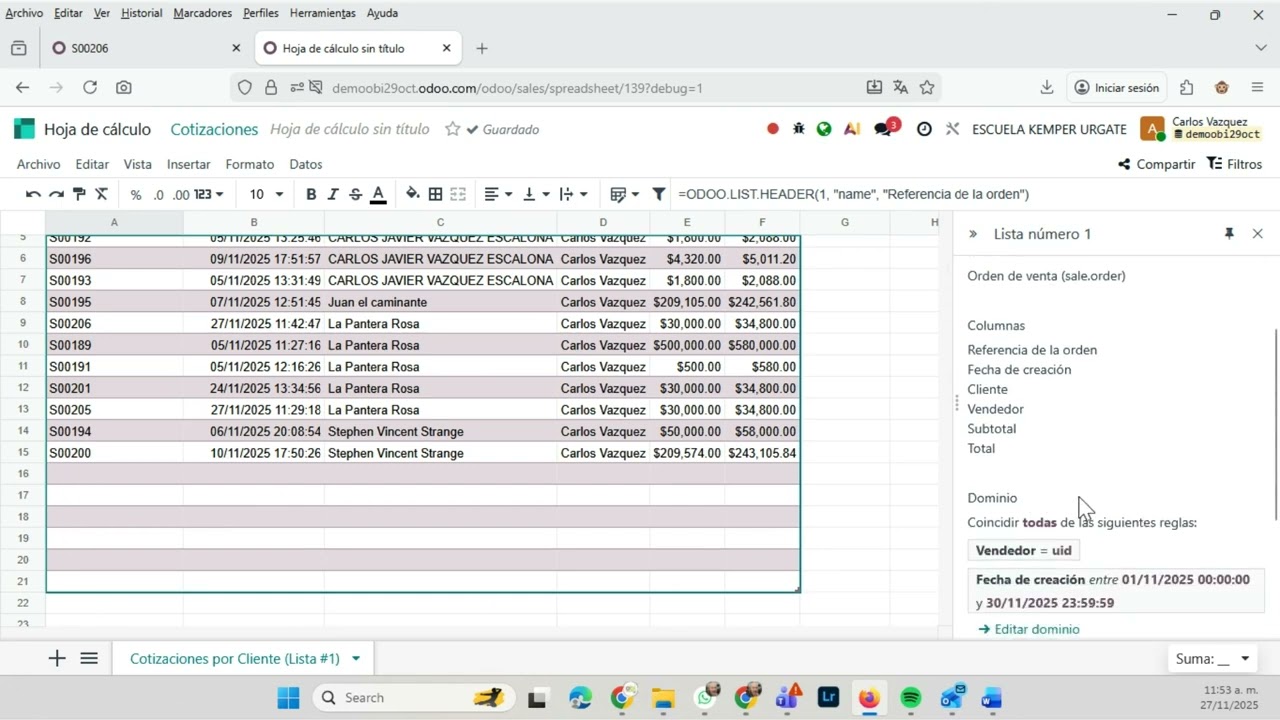Open the Cotizaciones por Cliente sheet tab menu arrow
The image size is (1280, 720).
[x=355, y=658]
